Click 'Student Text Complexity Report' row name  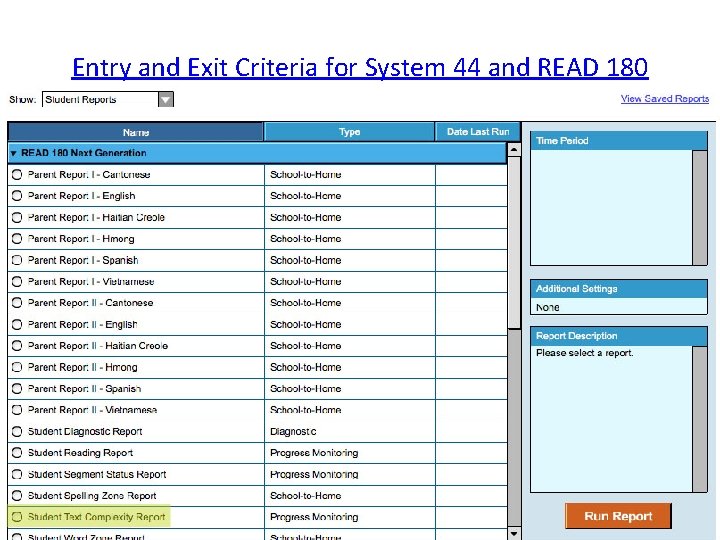(x=96, y=517)
